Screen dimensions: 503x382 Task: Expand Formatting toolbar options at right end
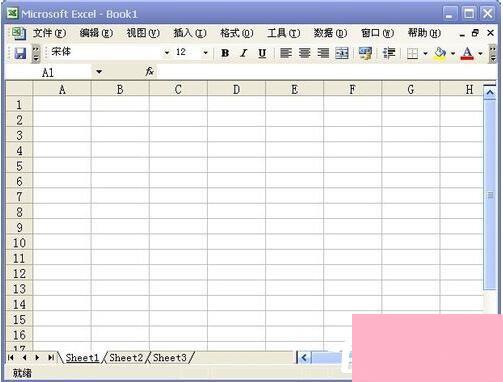pyautogui.click(x=492, y=53)
